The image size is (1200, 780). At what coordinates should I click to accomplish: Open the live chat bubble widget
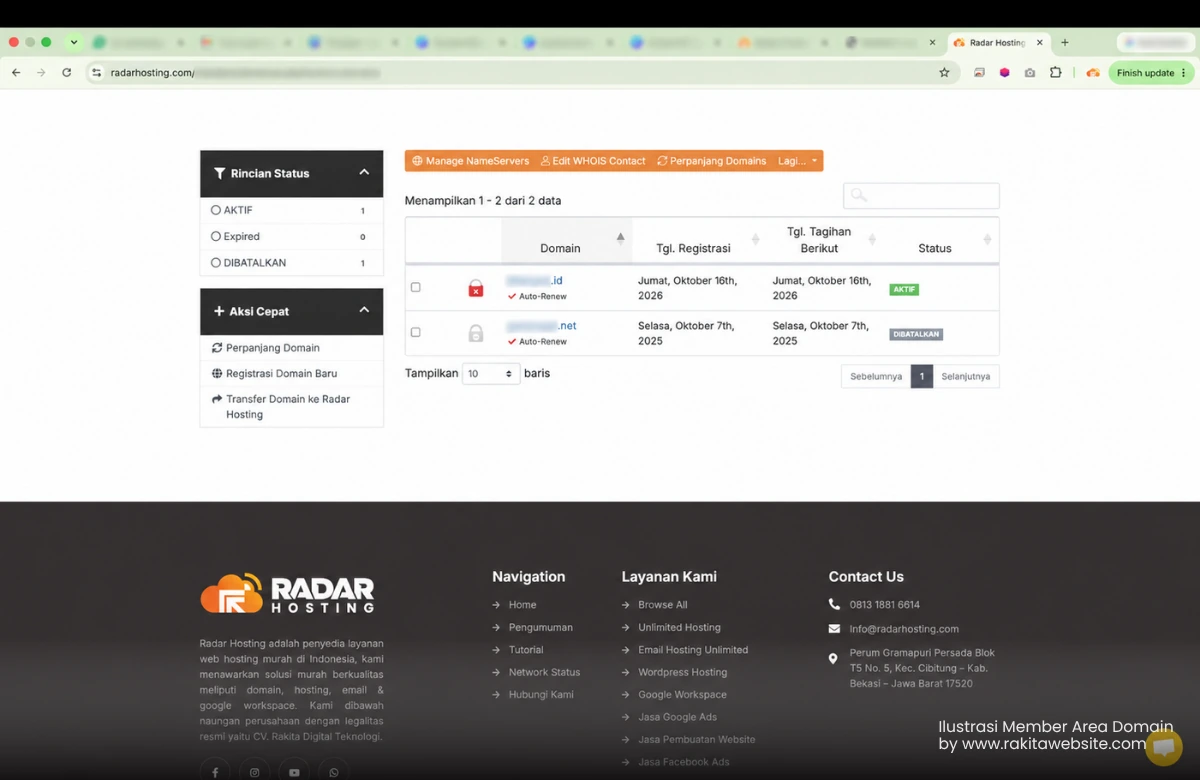1163,747
